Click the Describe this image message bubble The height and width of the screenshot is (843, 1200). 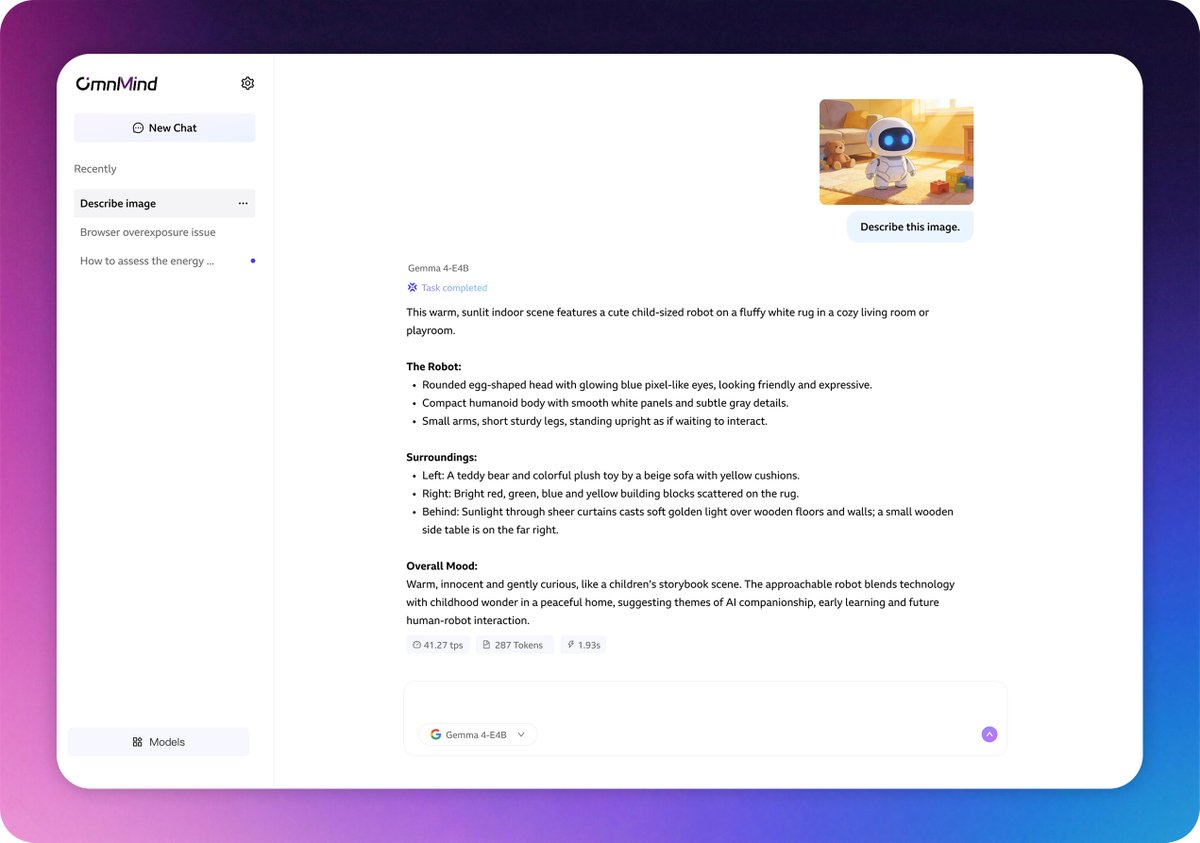pos(910,227)
